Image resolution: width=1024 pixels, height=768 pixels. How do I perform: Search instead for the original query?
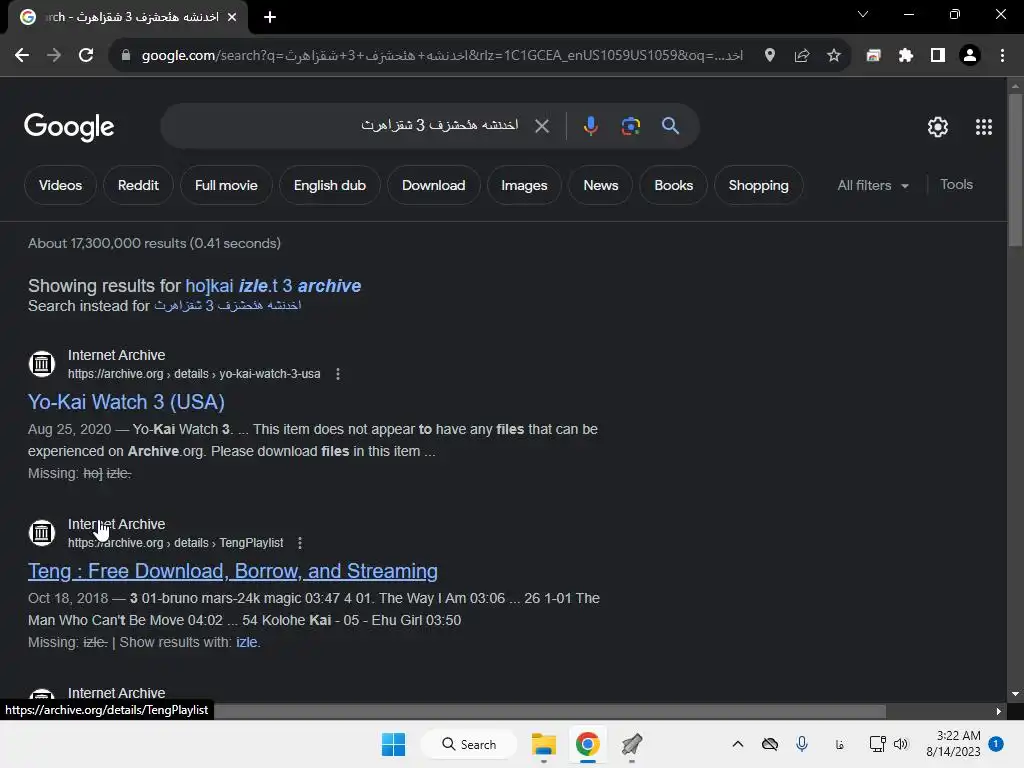[x=227, y=306]
